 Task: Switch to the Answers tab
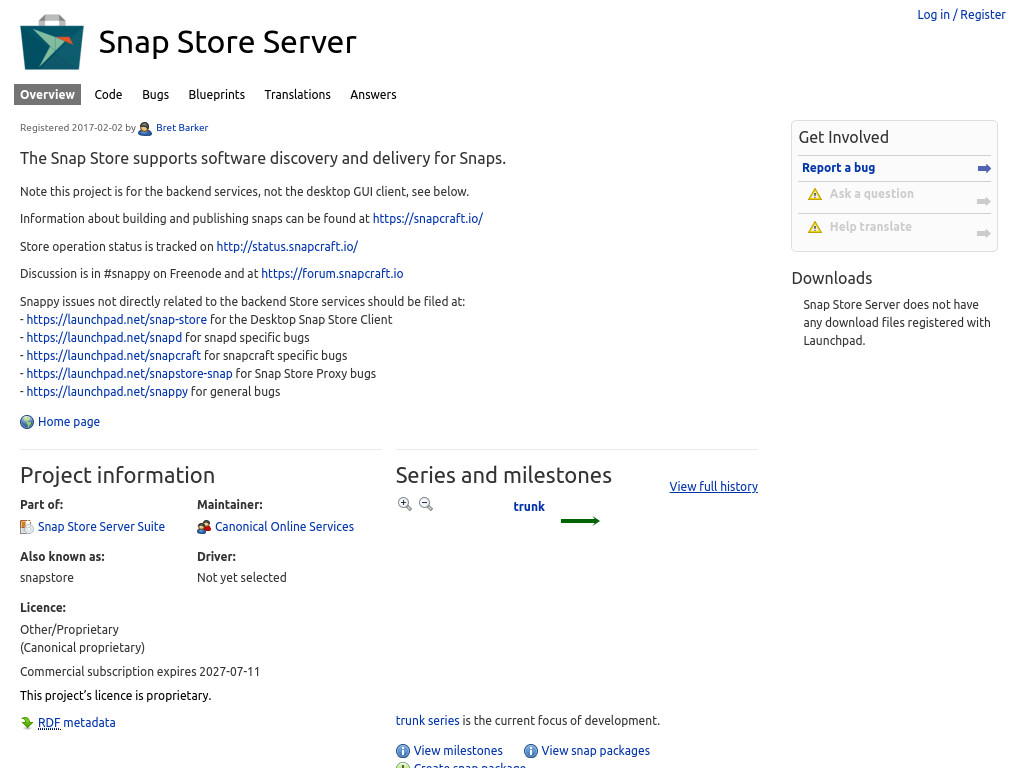pyautogui.click(x=373, y=95)
